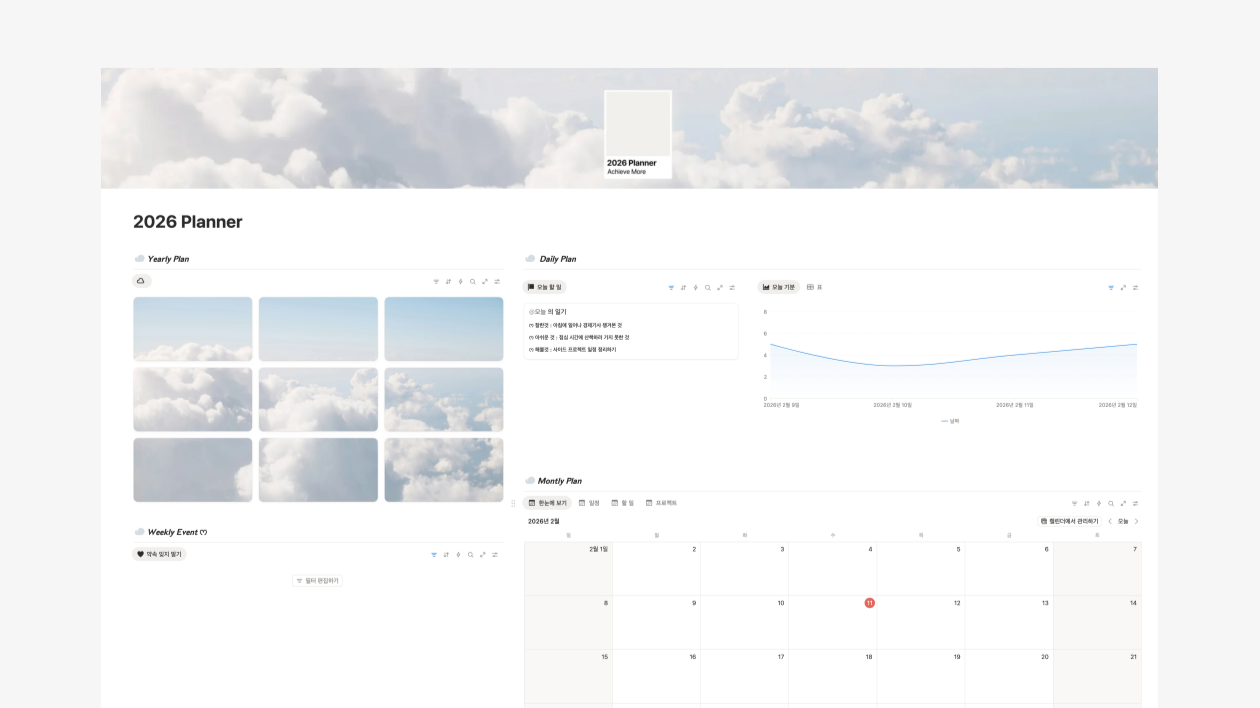
Task: Click the drag handle left of Monthly Plan tabs
Action: [514, 503]
